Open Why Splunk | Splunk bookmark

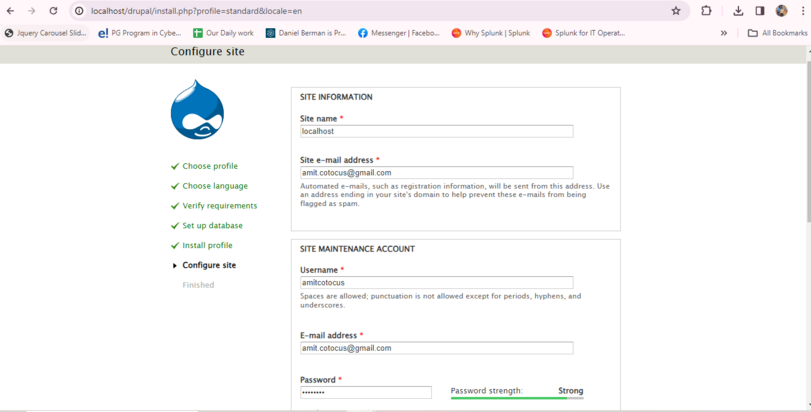point(491,33)
